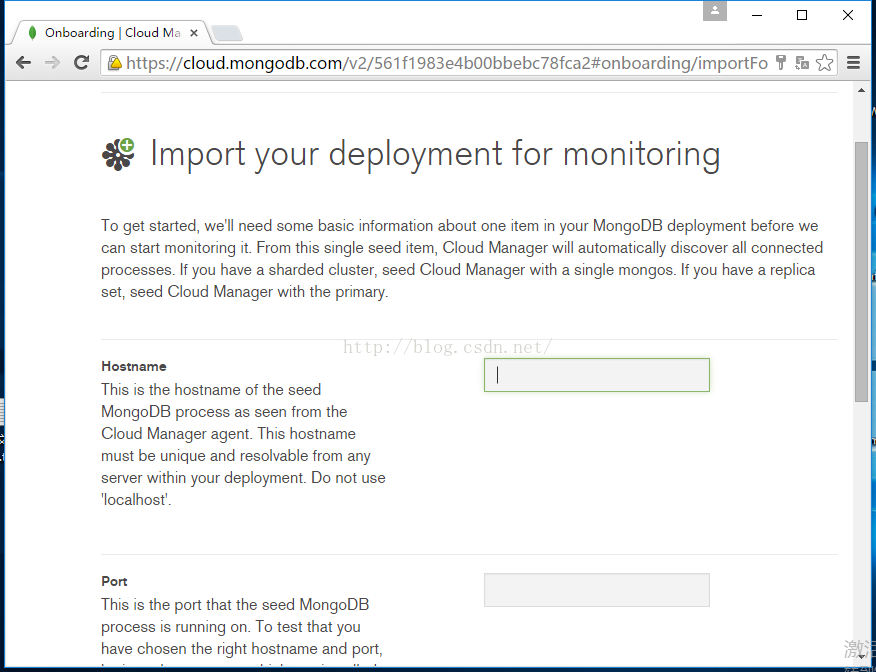Click the 'Hostname' label
Image resolution: width=876 pixels, height=672 pixels.
click(134, 366)
